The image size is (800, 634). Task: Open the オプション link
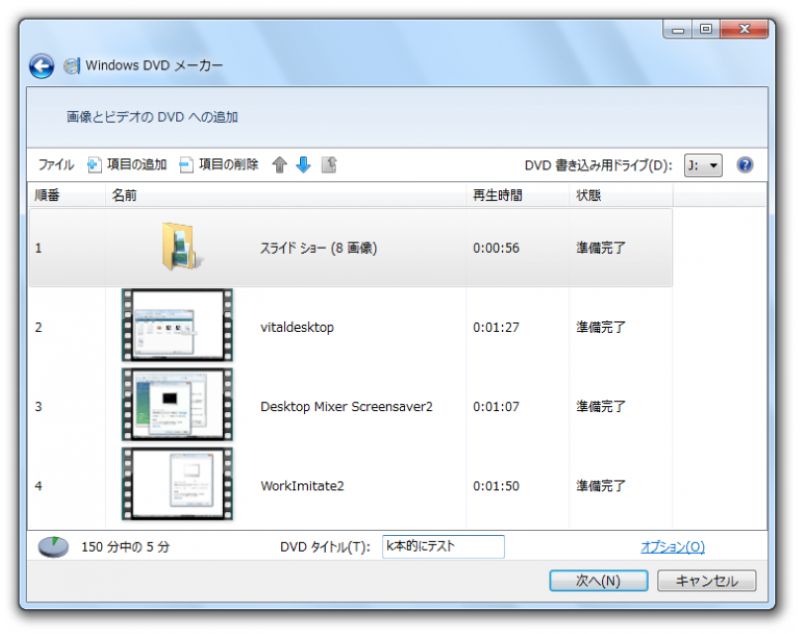click(x=674, y=546)
